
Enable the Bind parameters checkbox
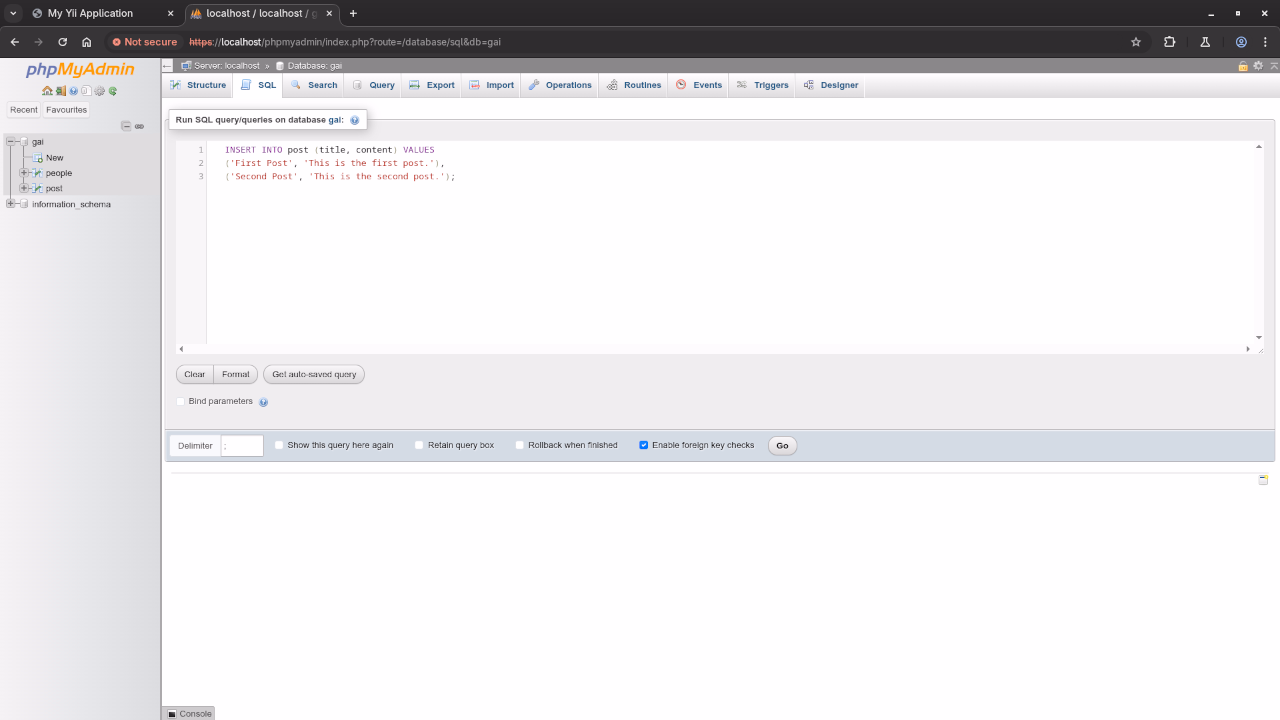181,401
